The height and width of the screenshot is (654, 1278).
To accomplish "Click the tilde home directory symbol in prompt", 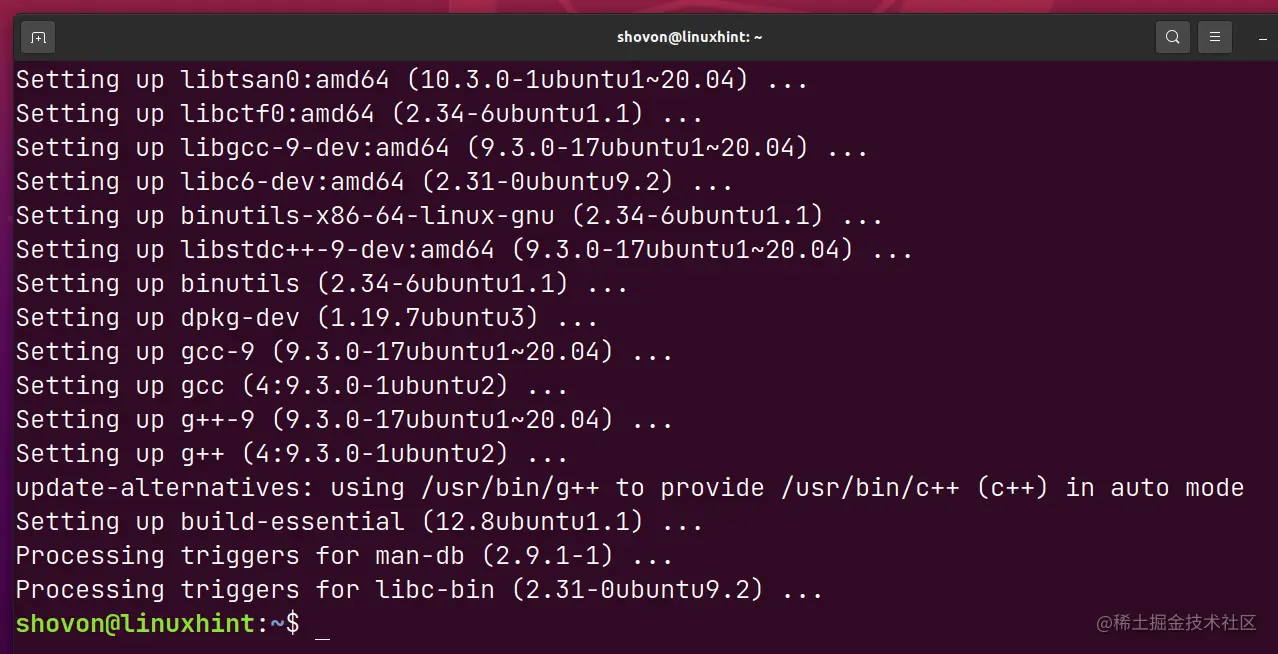I will coord(276,623).
